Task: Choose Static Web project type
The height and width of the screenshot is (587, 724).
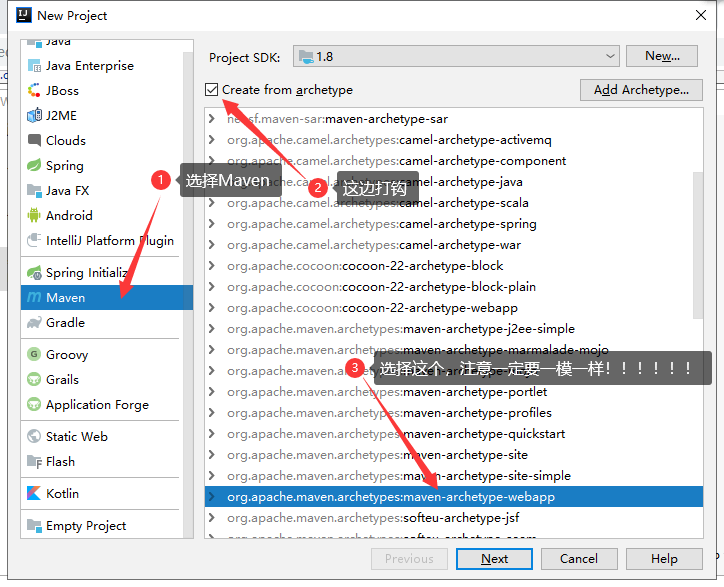Action: point(102,436)
